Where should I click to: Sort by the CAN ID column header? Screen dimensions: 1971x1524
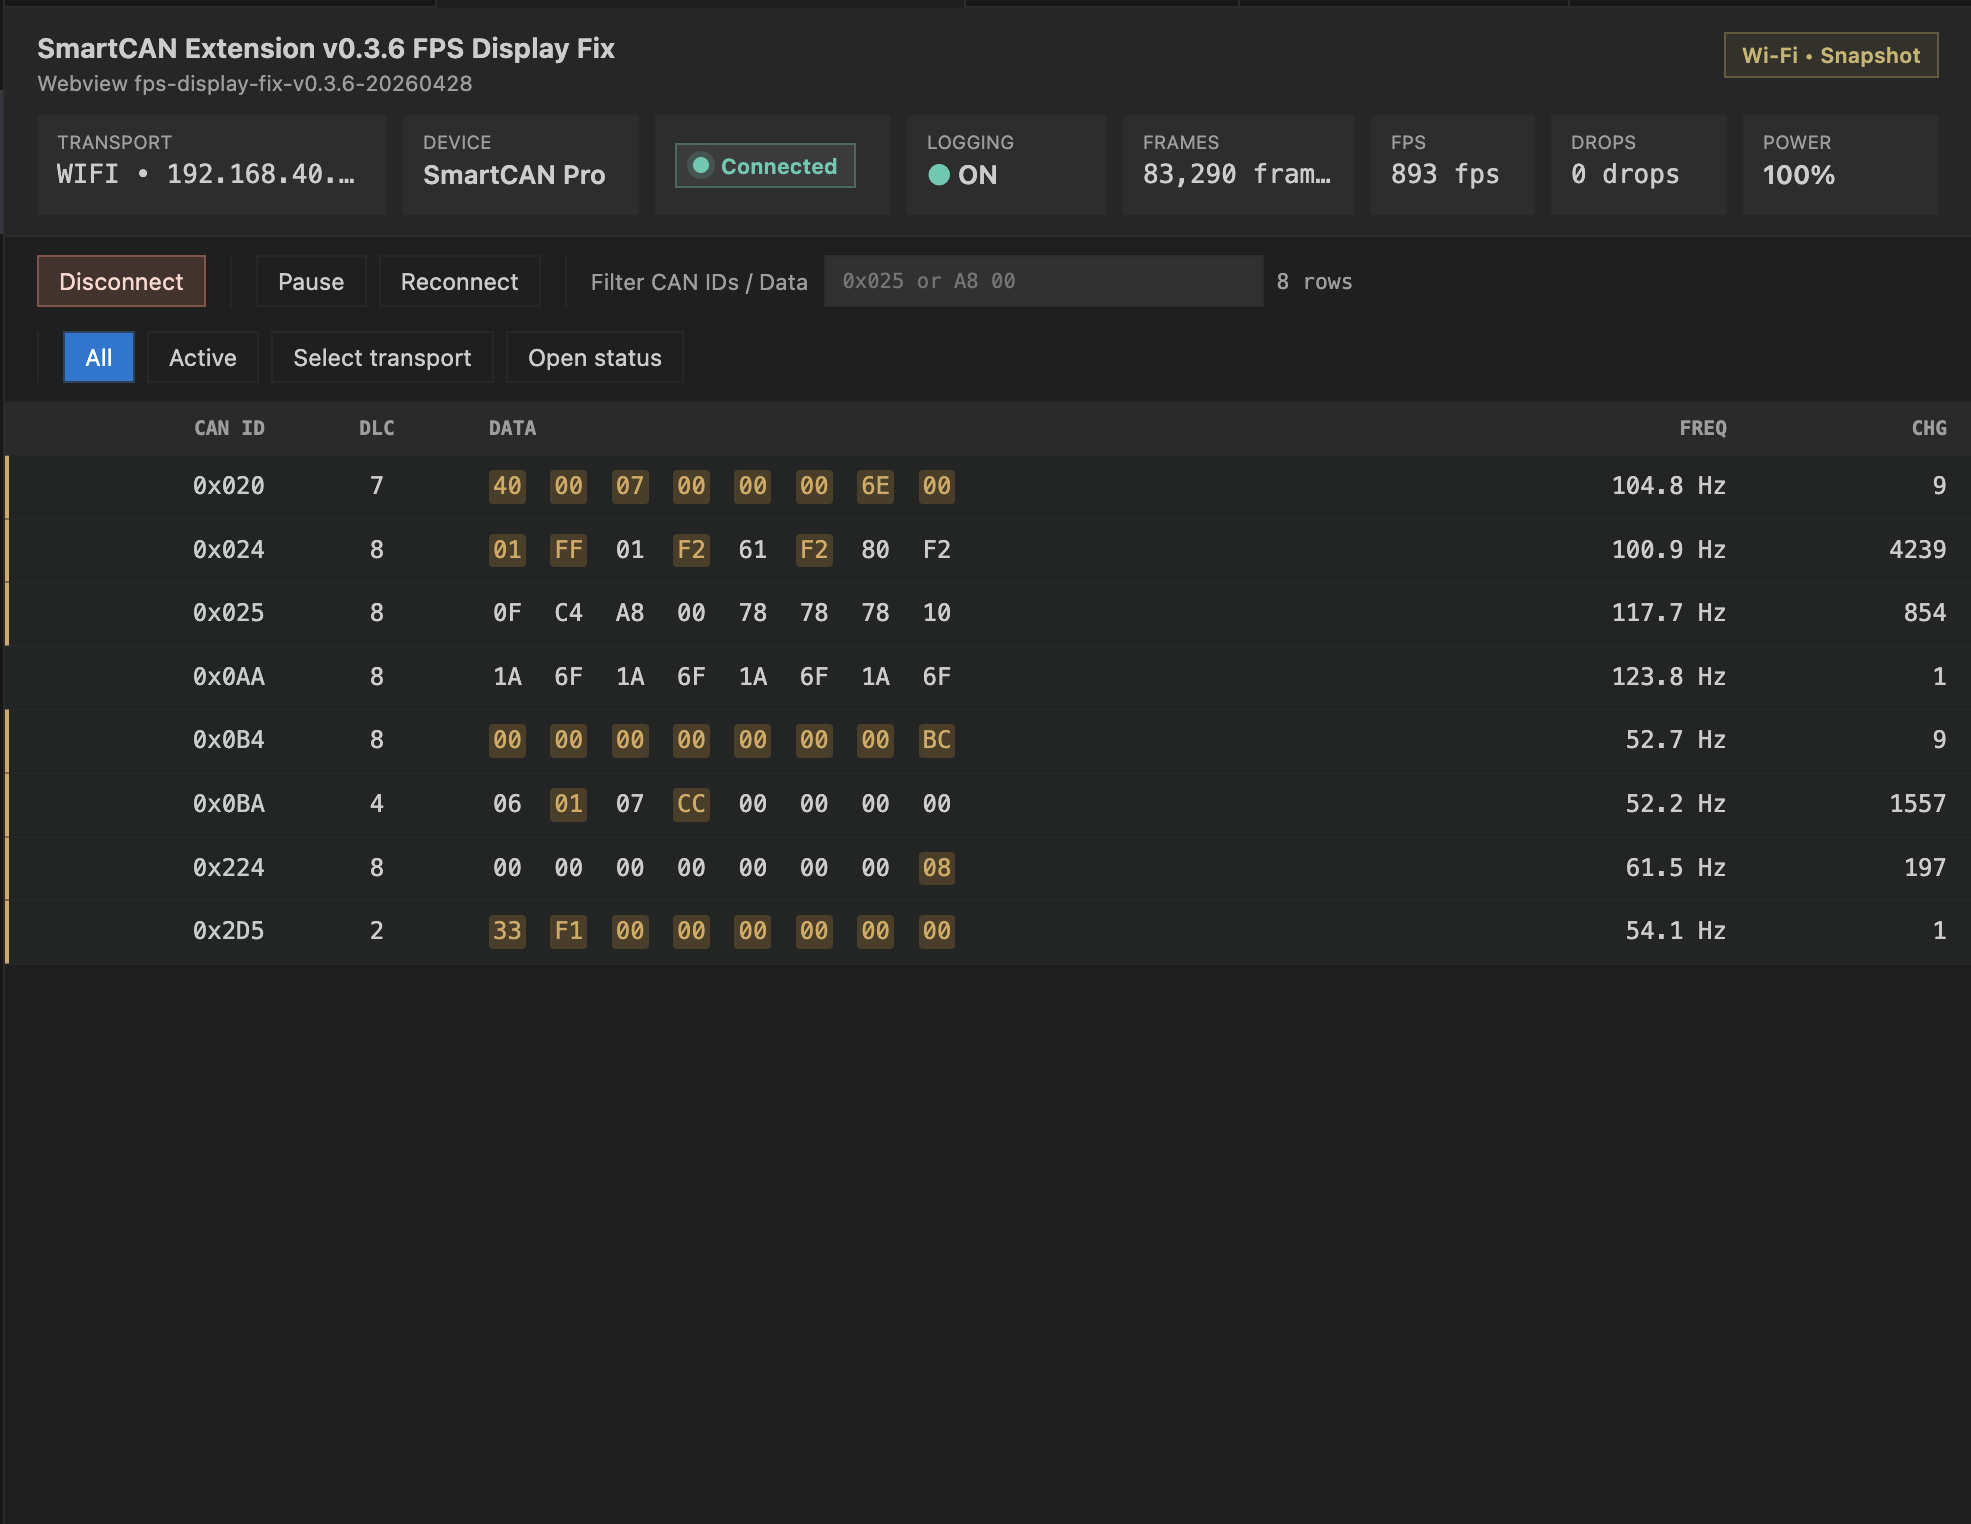(x=229, y=428)
